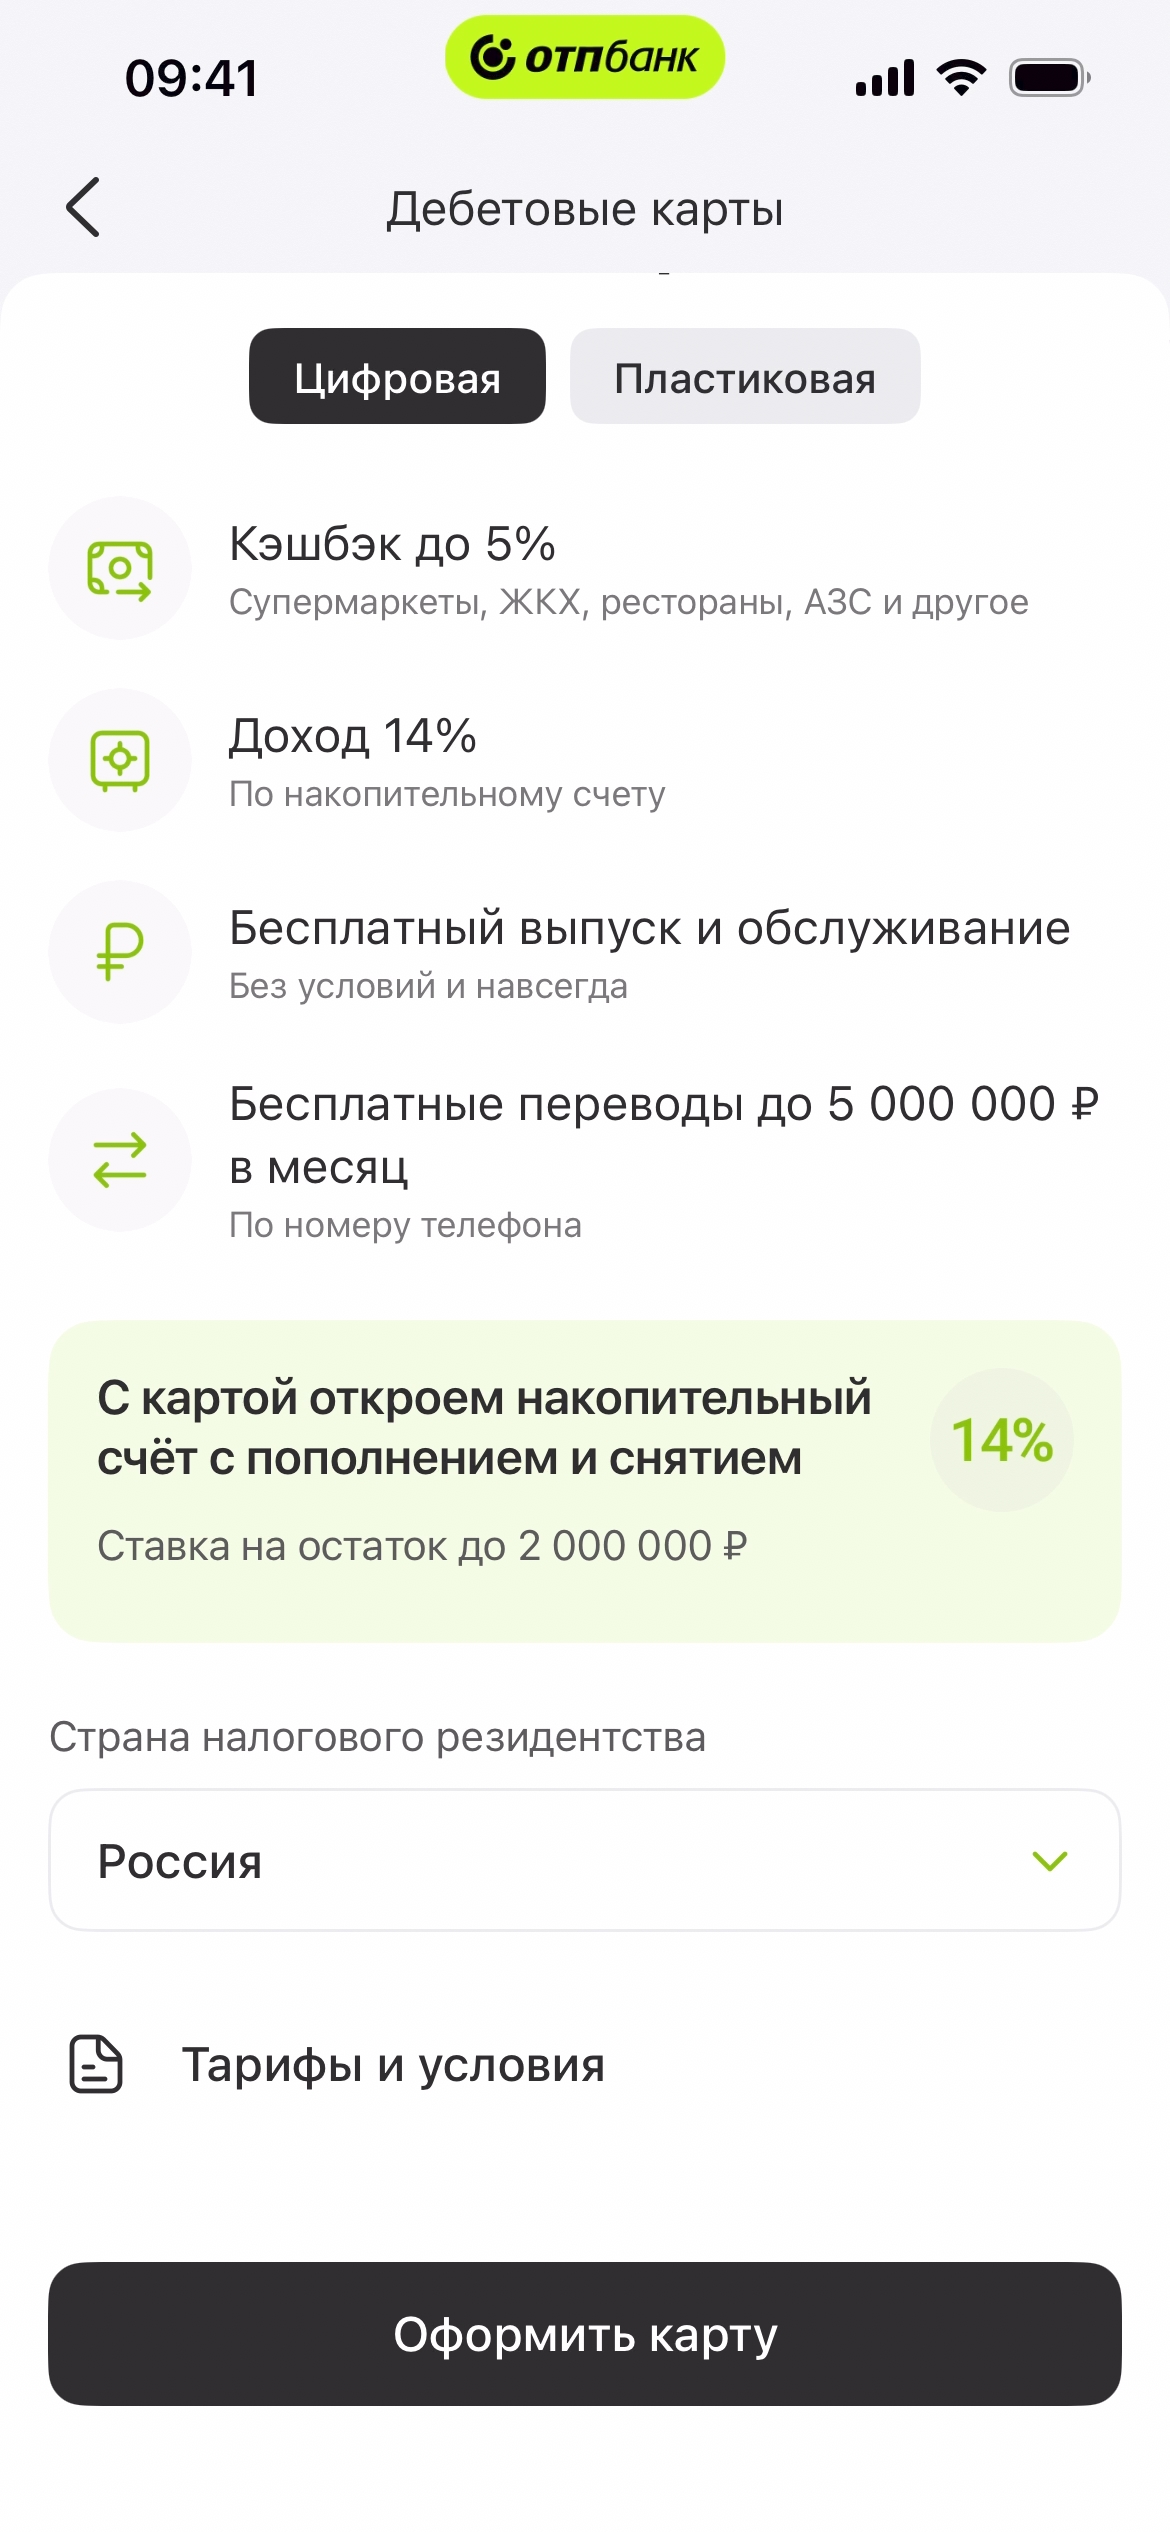Tap the Wi-Fi status icon
The image size is (1170, 2532).
961,78
